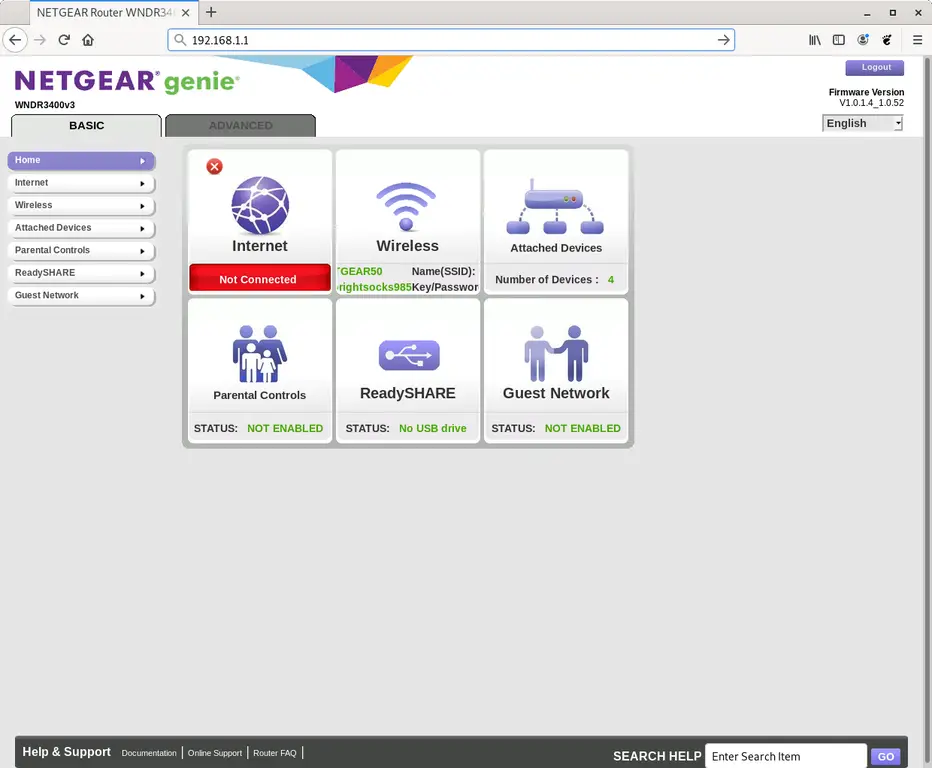Click the wireless Name(SSID) text

[x=443, y=271]
